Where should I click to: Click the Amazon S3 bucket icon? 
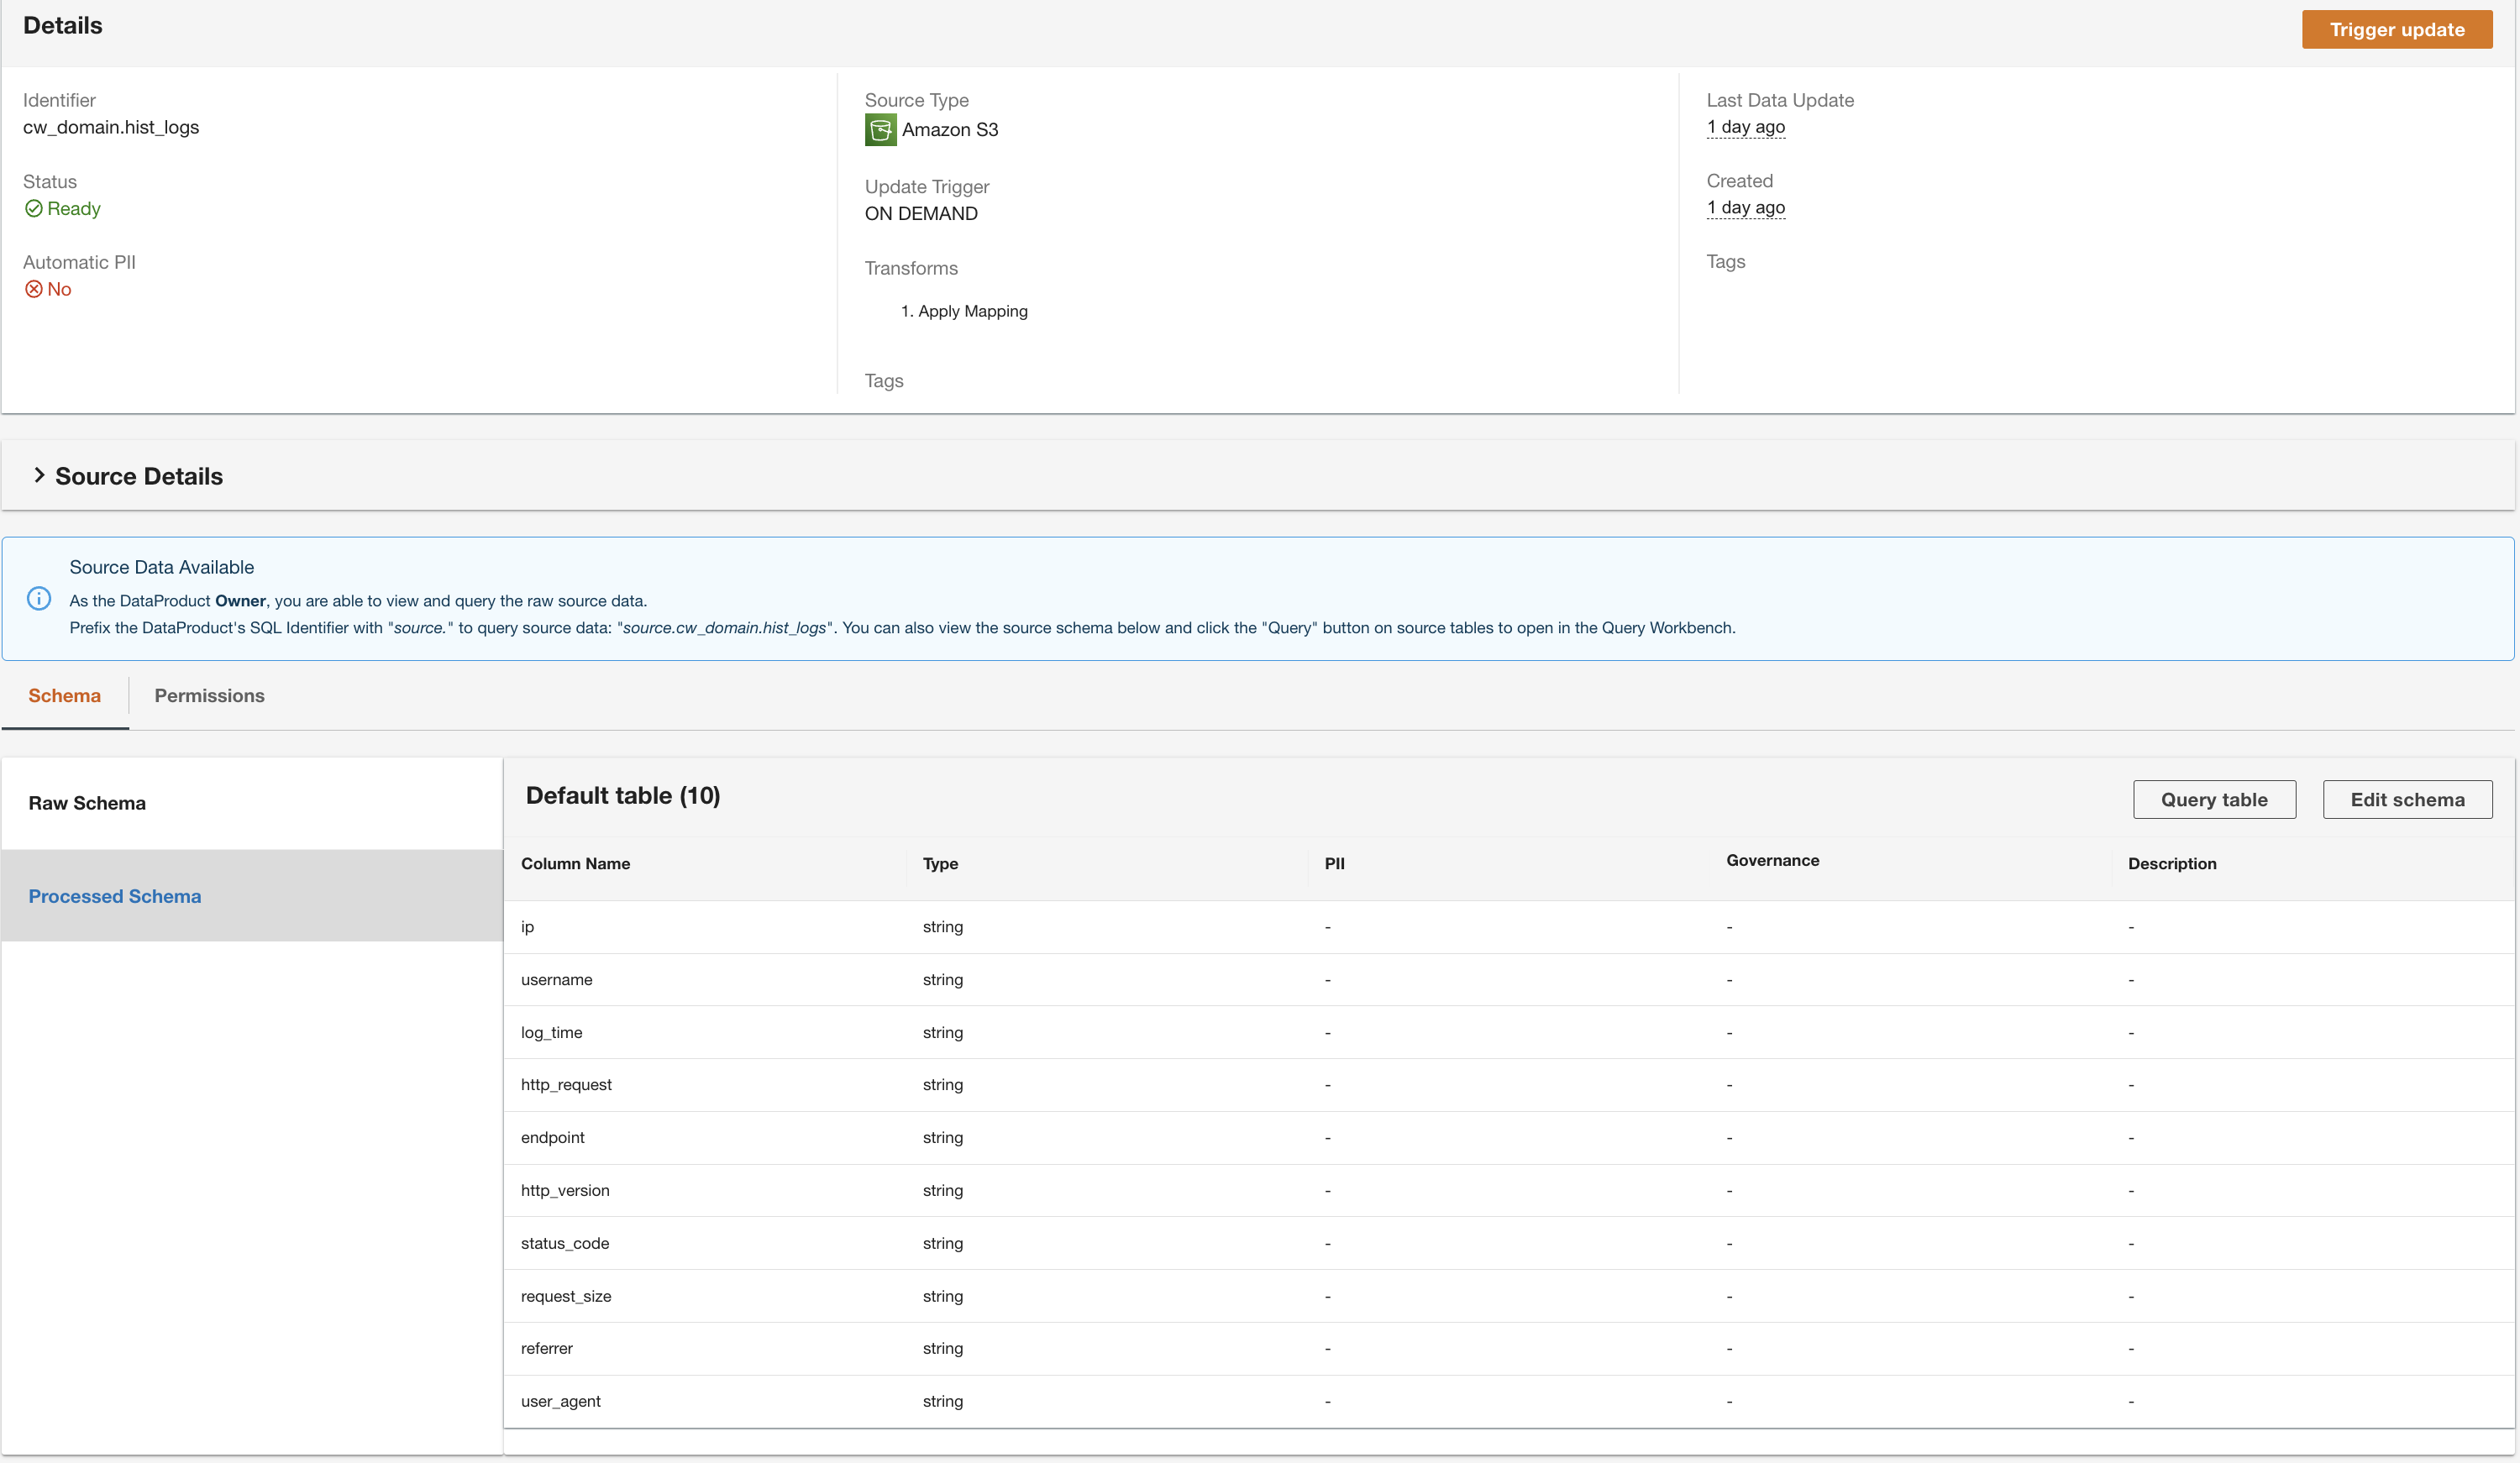880,130
